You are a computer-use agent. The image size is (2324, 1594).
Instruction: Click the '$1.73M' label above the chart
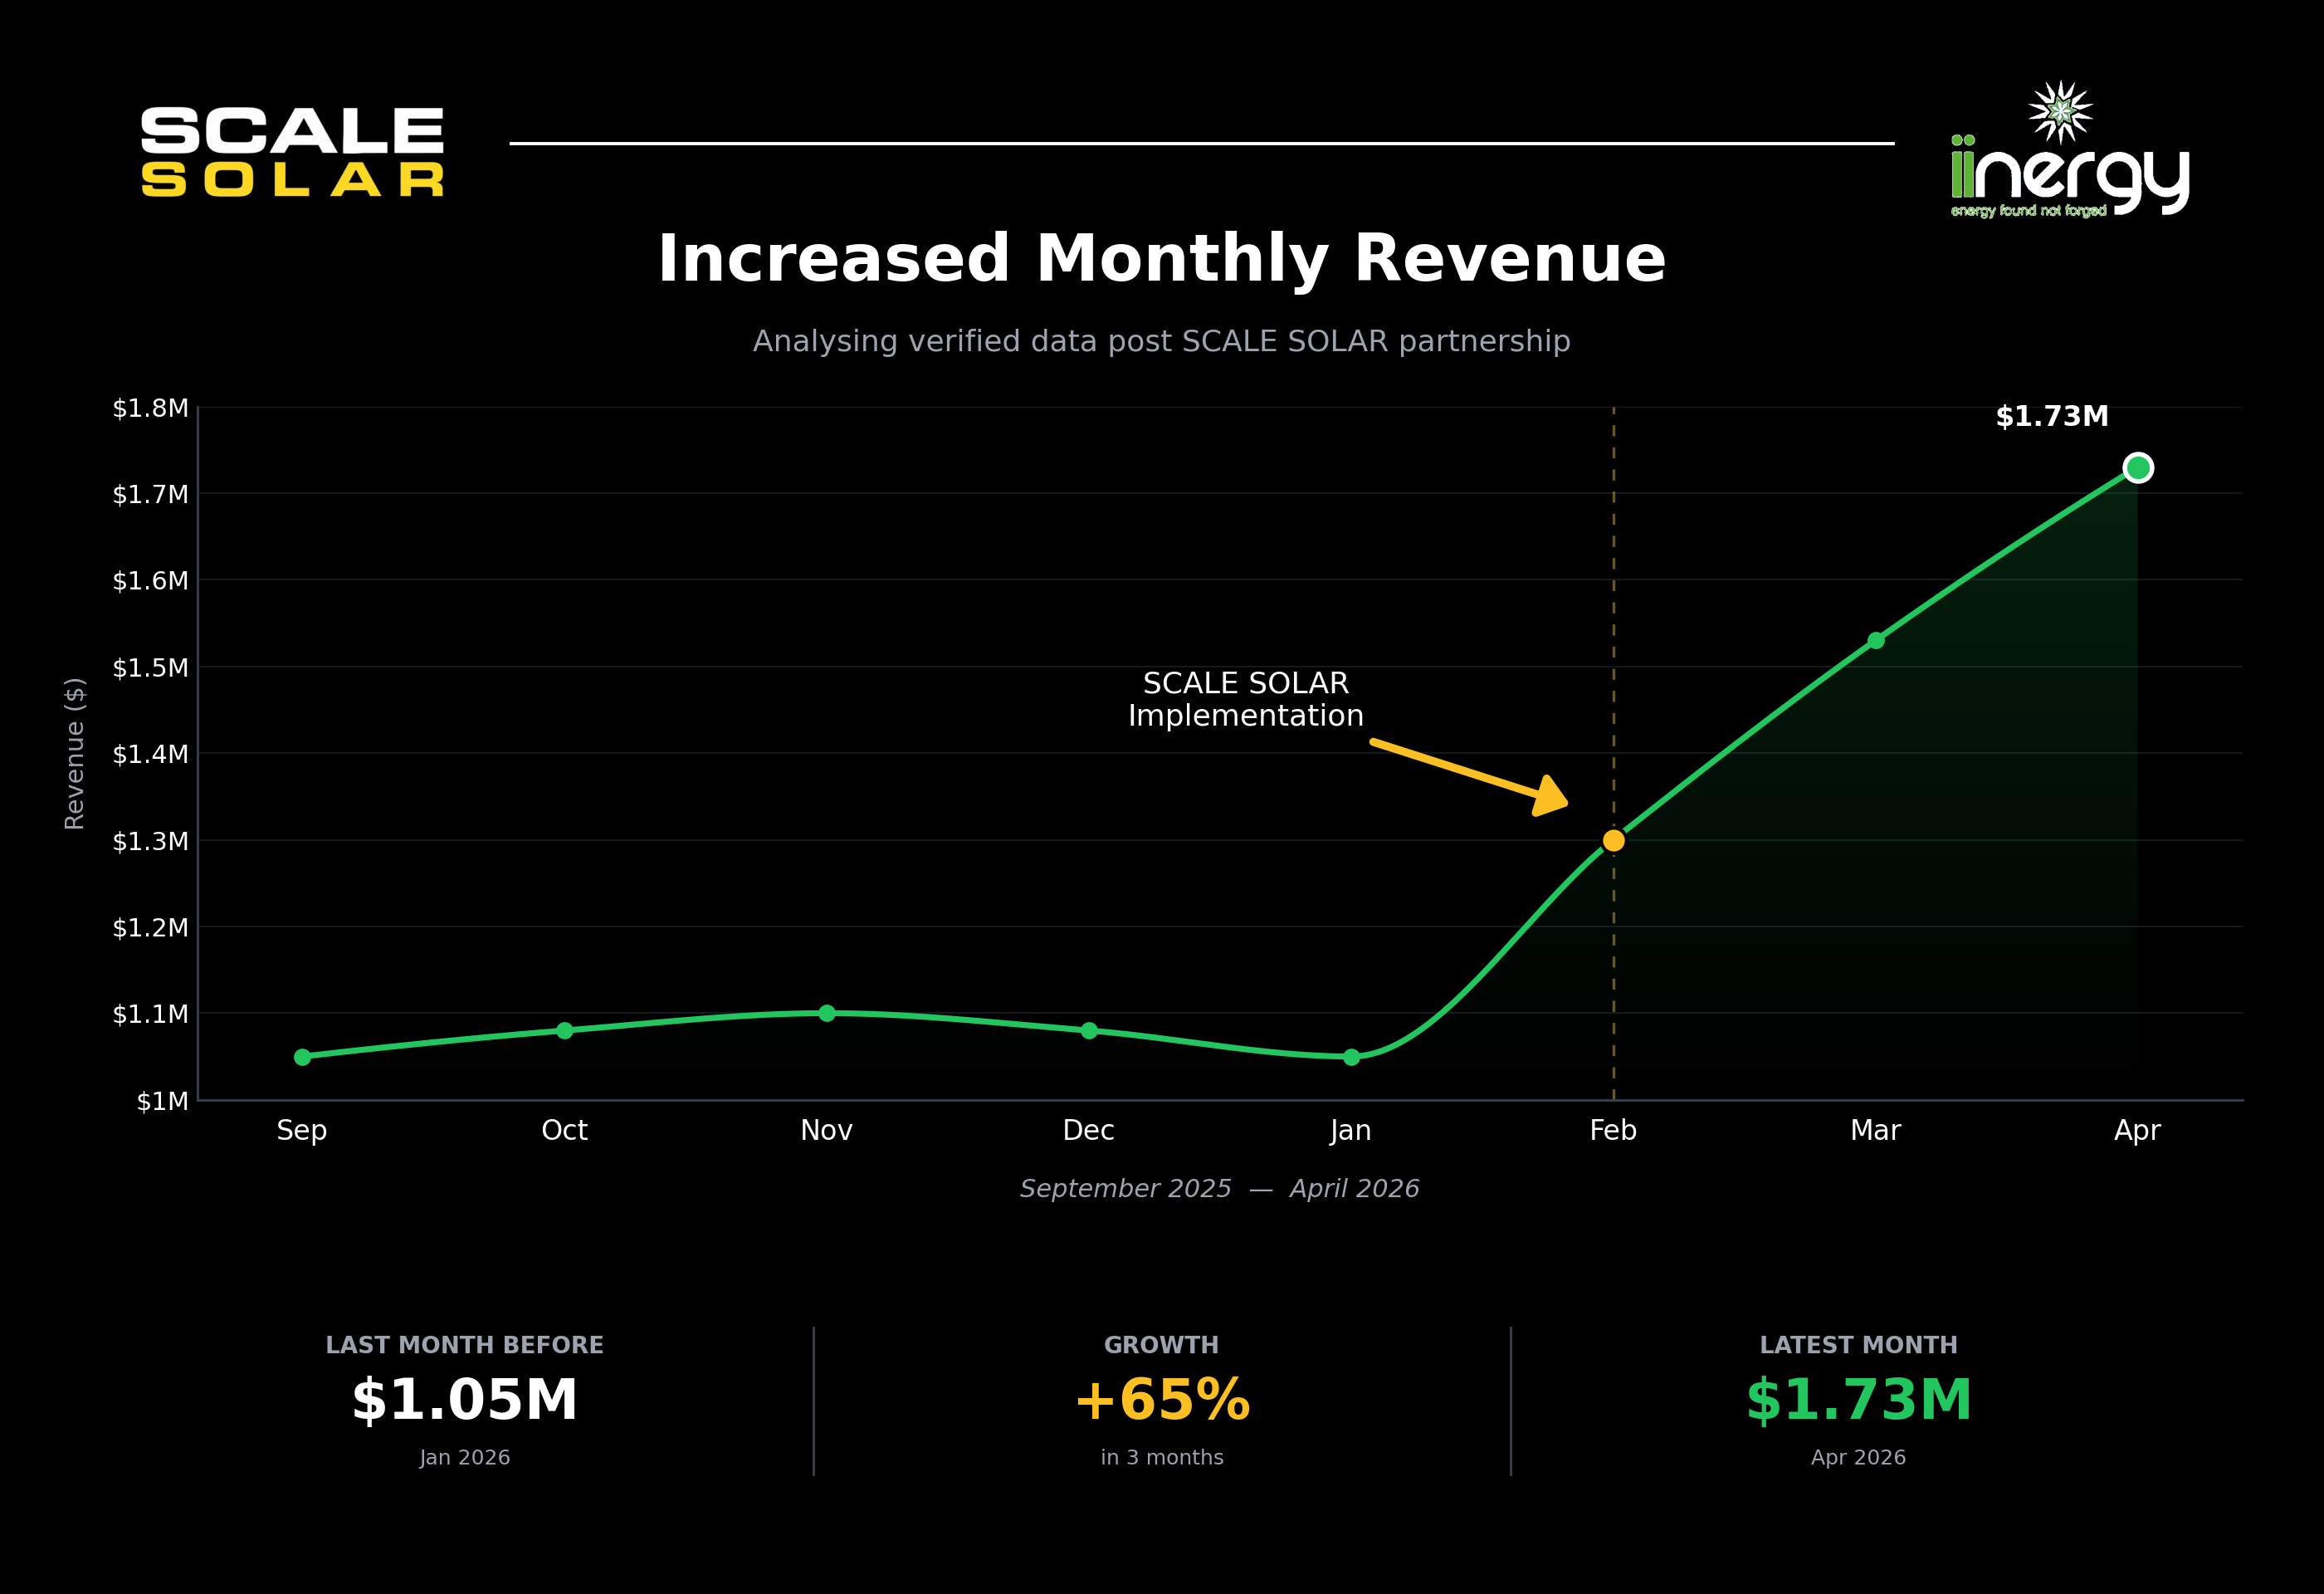click(x=2052, y=416)
